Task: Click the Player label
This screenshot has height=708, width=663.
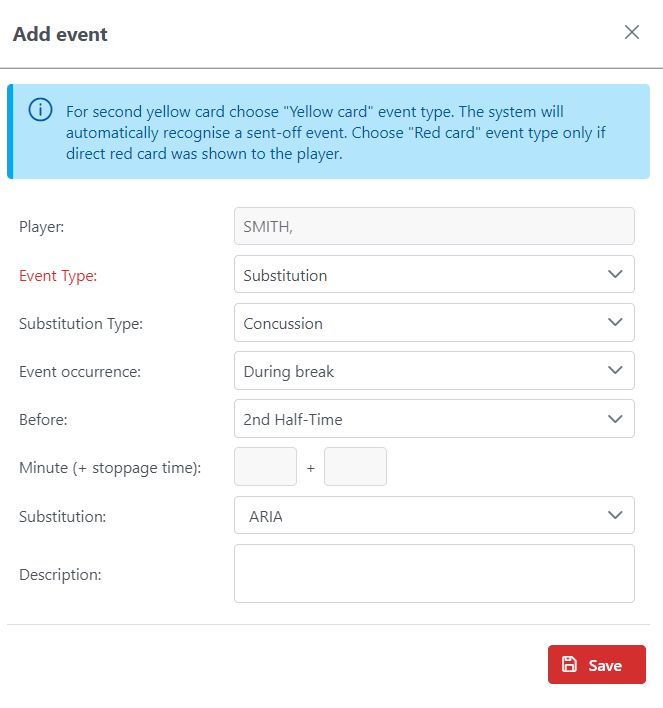Action: (41, 227)
